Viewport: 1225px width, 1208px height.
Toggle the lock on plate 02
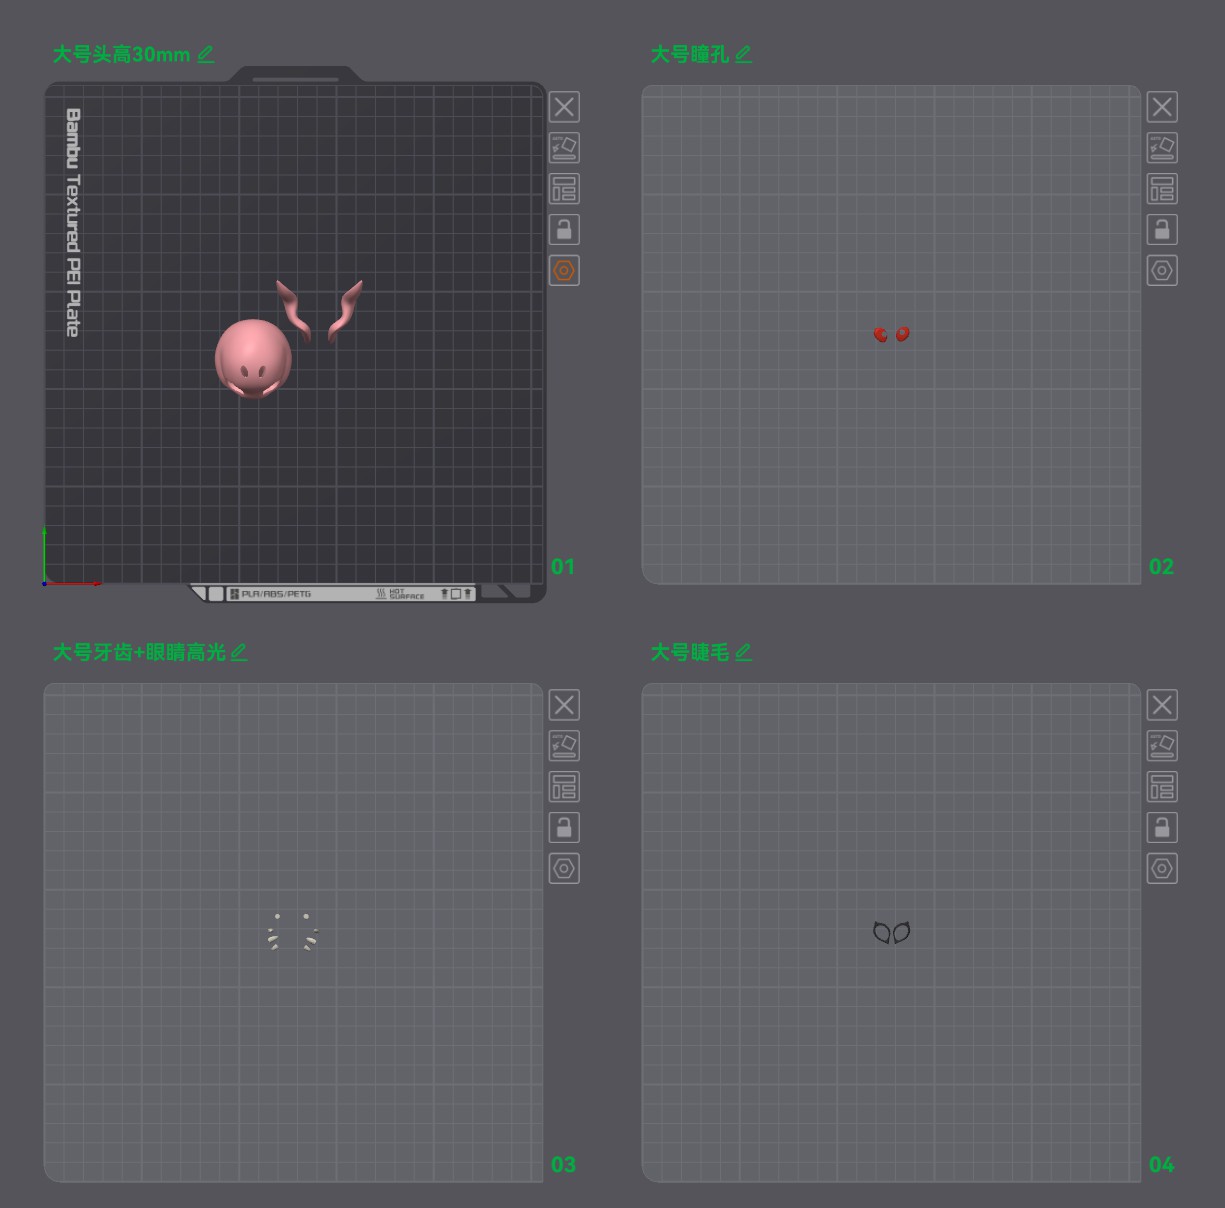coord(1162,230)
